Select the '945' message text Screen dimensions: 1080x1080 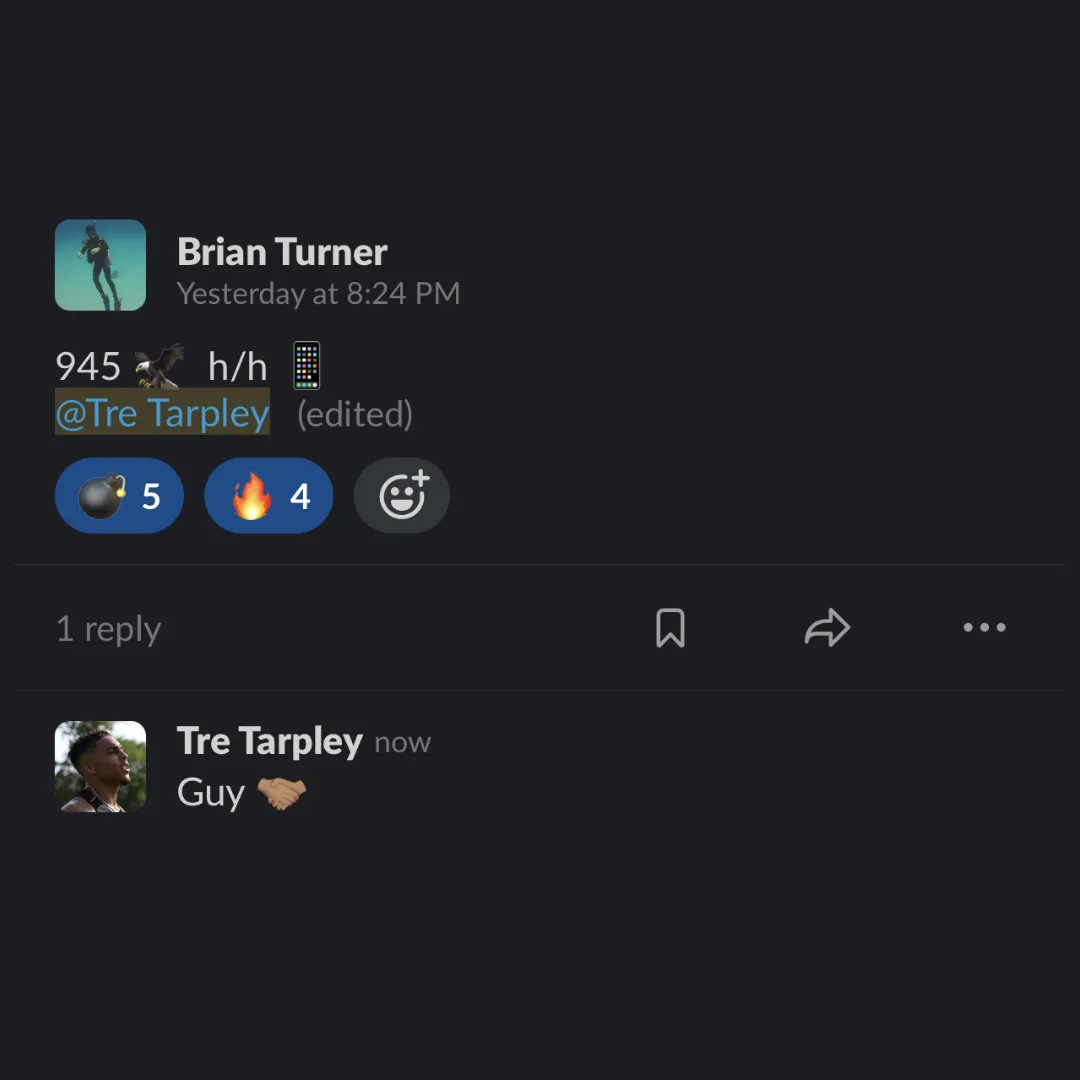pyautogui.click(x=88, y=366)
